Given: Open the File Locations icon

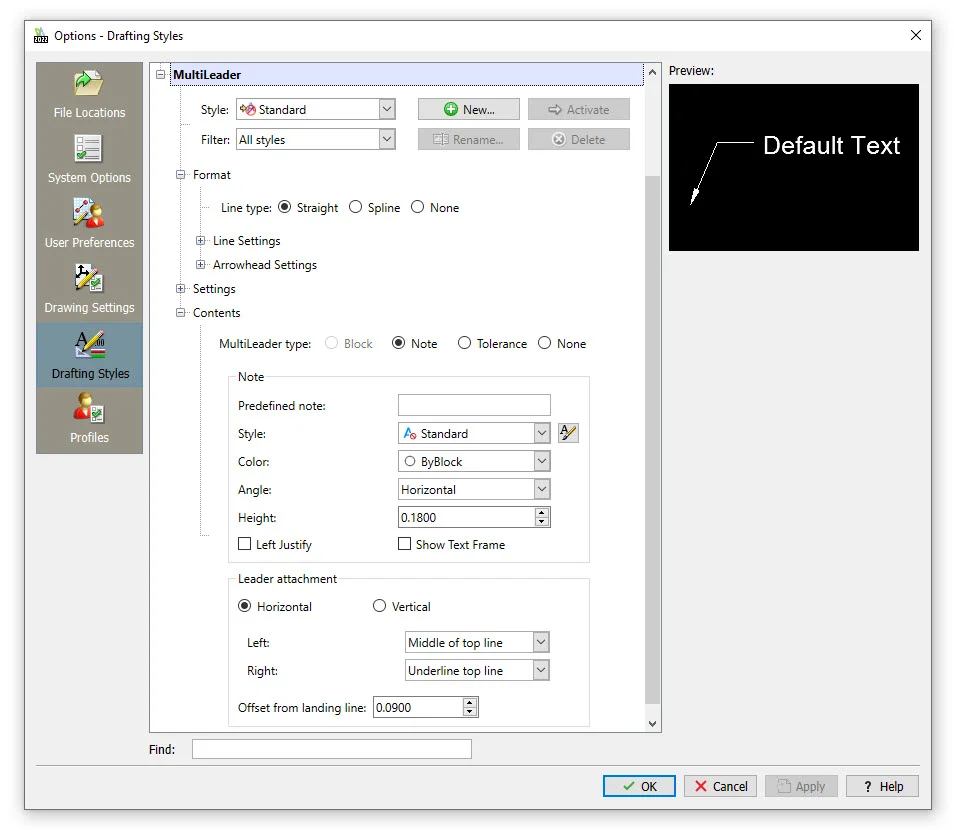Looking at the screenshot, I should pyautogui.click(x=89, y=84).
